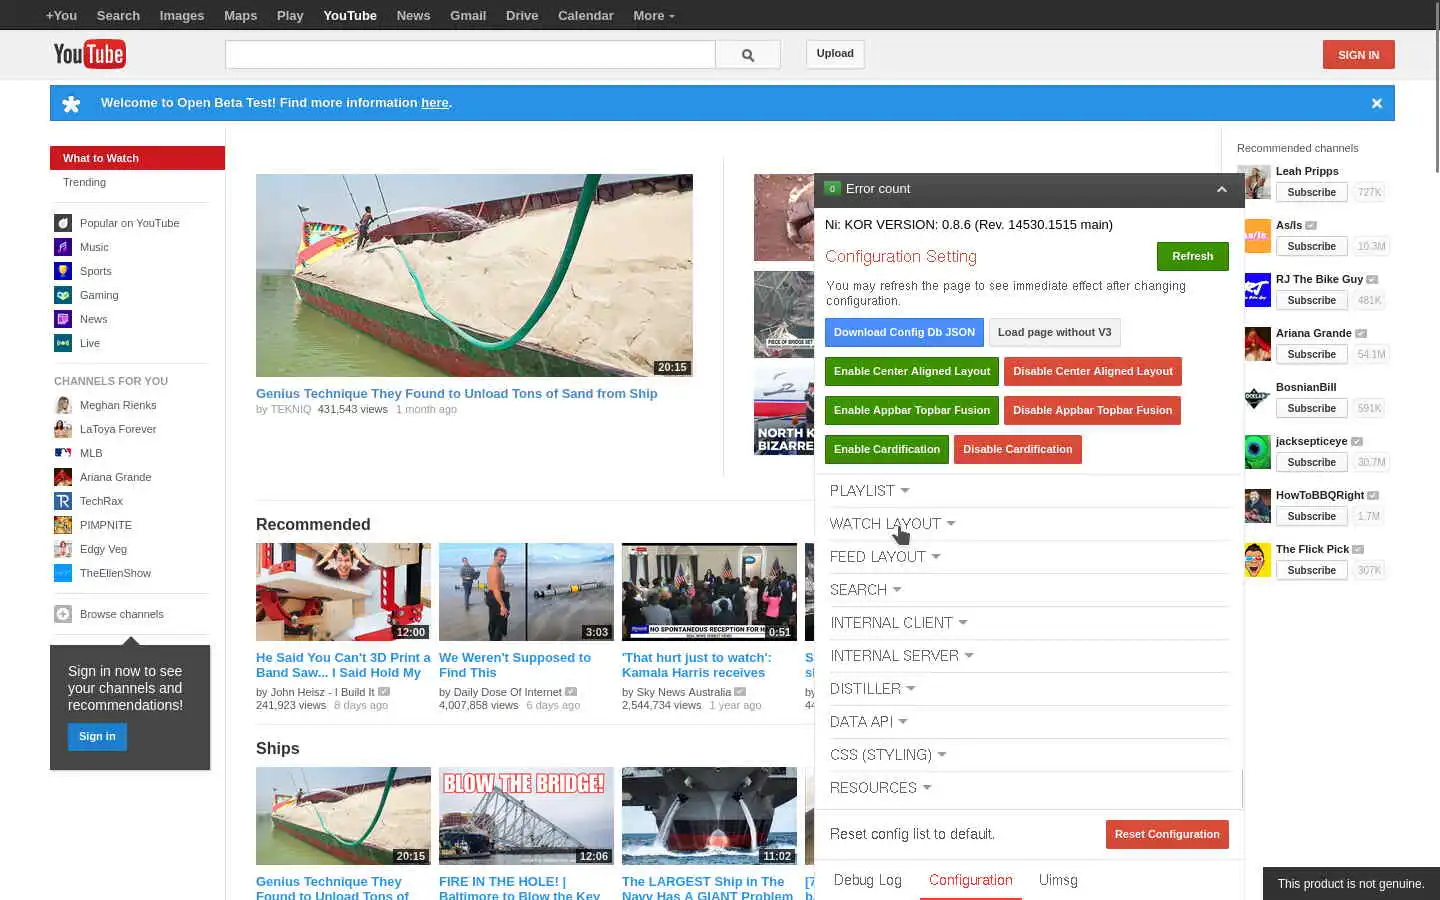
Task: Expand the WATCH LAYOUT config section
Action: pos(892,523)
